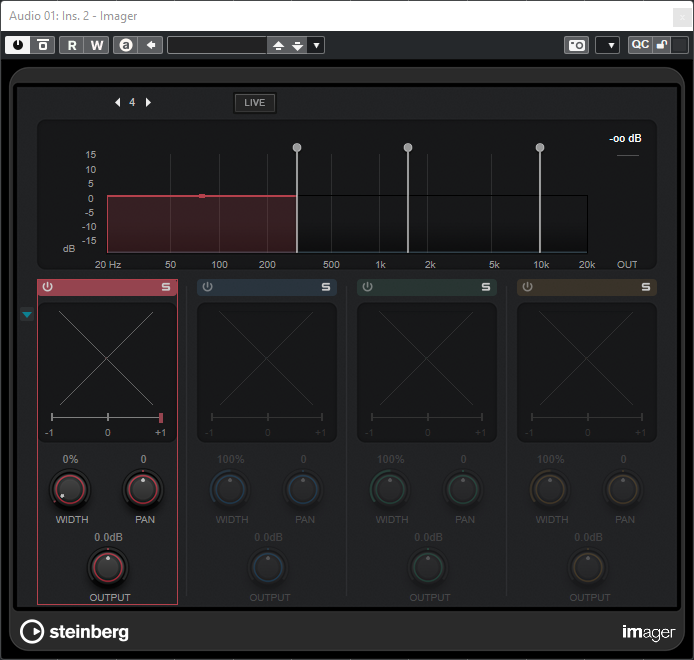The width and height of the screenshot is (694, 660).
Task: Toggle band 4 brown power button
Action: click(528, 287)
